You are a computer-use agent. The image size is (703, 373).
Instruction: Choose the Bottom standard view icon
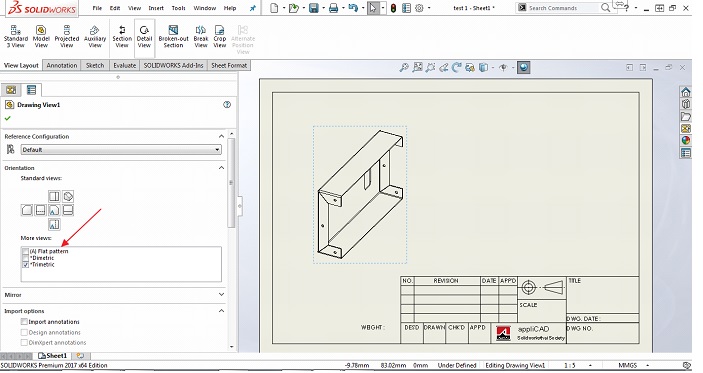[54, 224]
